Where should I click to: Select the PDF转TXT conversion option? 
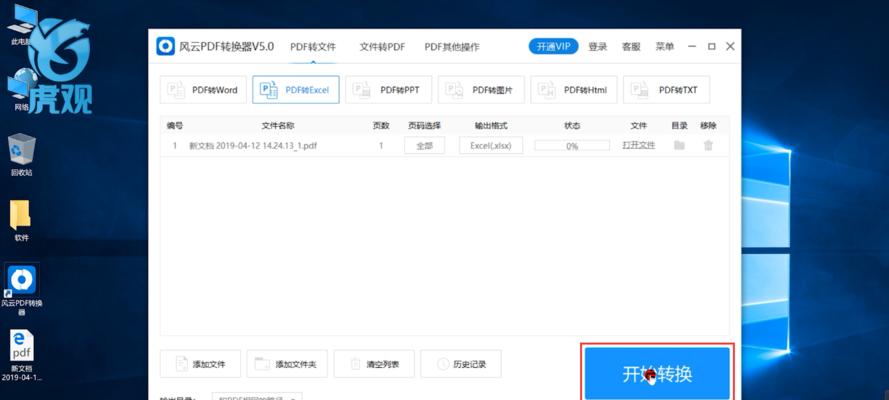pyautogui.click(x=666, y=90)
